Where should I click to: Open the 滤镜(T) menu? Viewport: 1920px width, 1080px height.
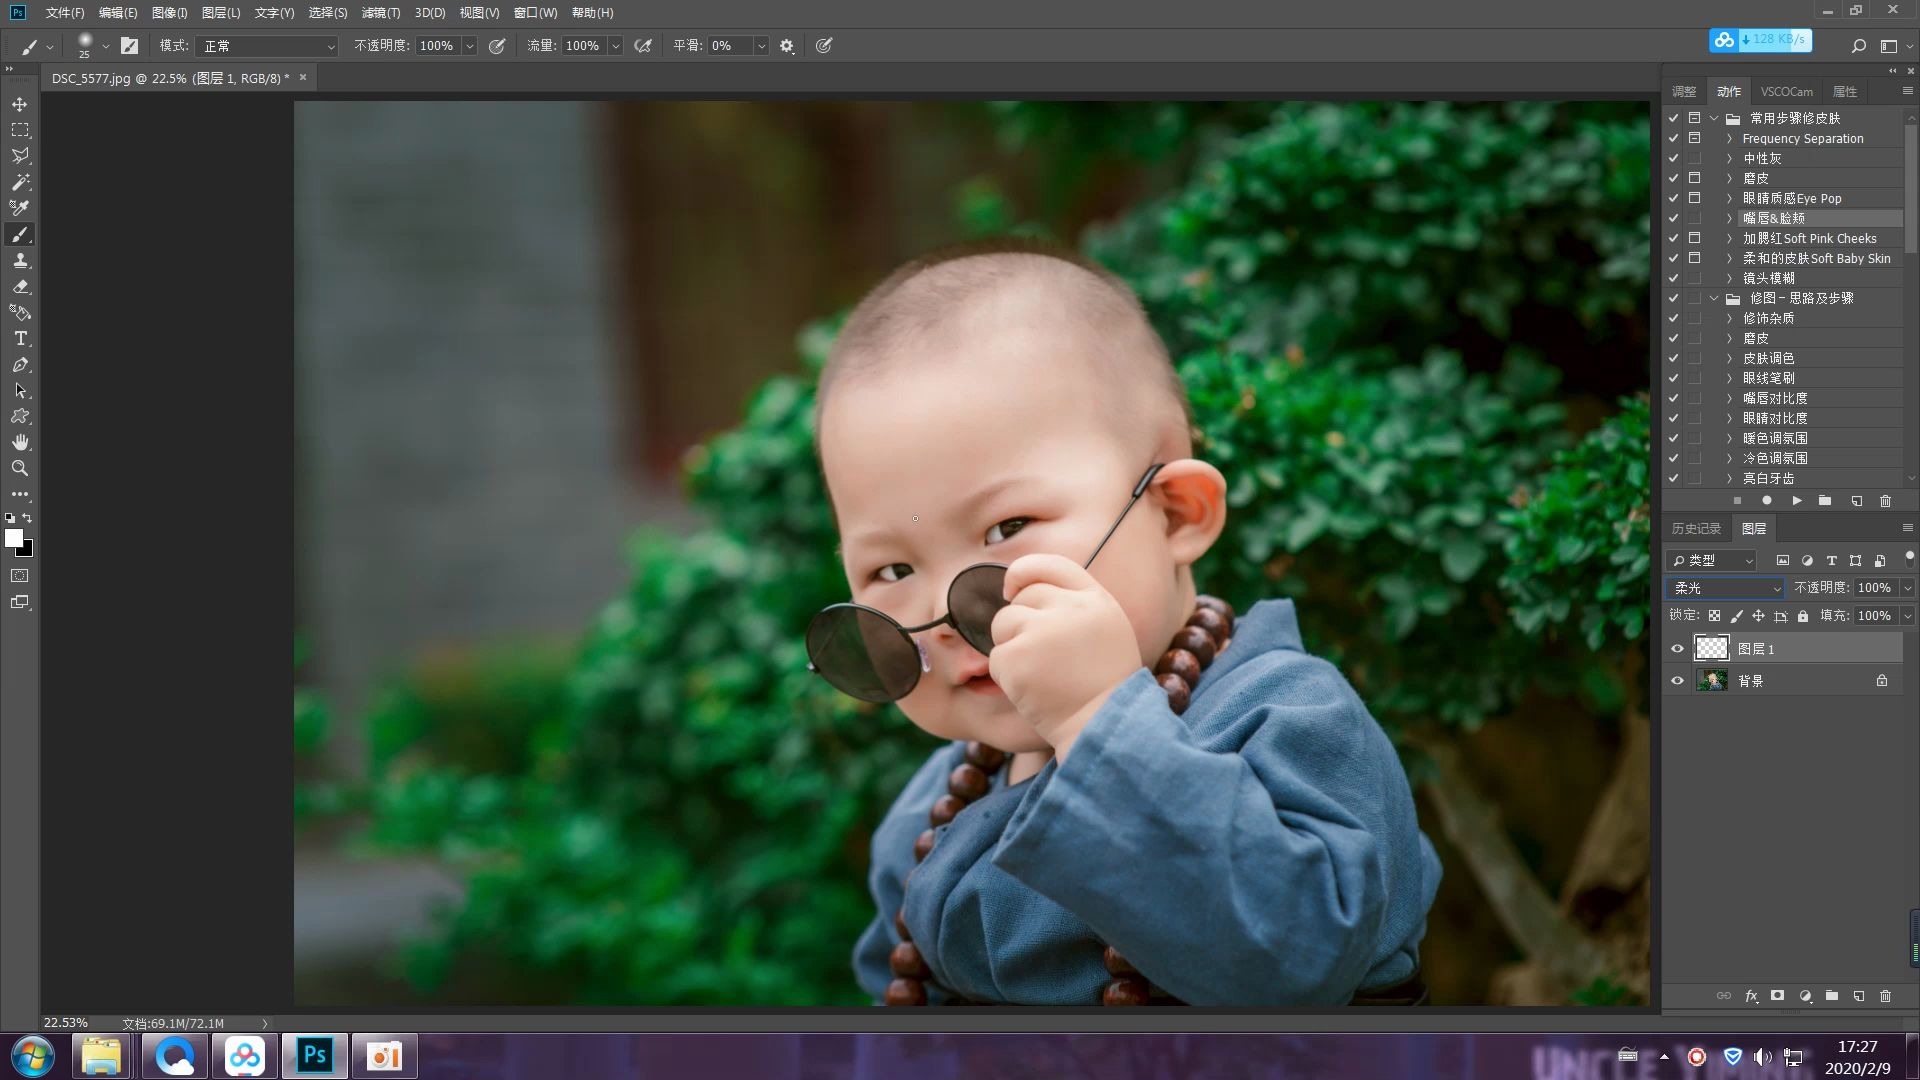[x=380, y=13]
